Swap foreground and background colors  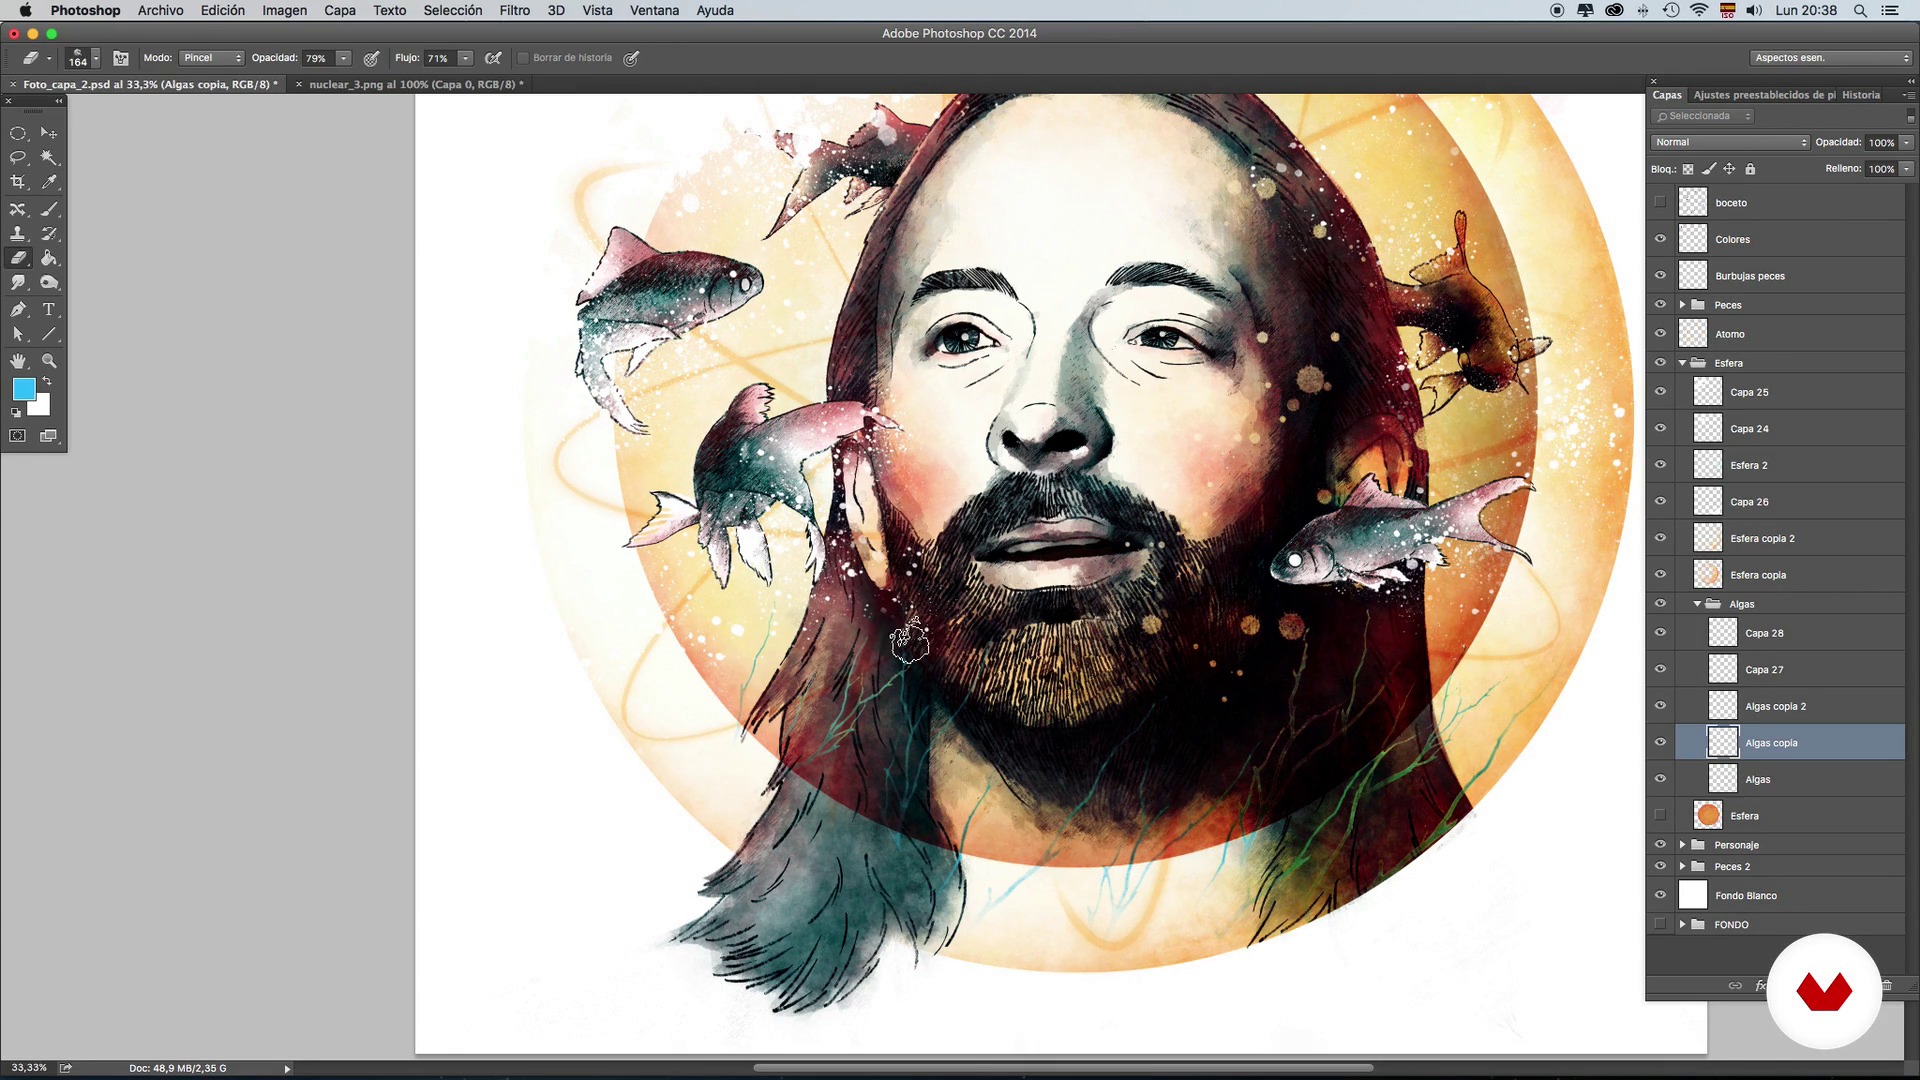pyautogui.click(x=47, y=381)
